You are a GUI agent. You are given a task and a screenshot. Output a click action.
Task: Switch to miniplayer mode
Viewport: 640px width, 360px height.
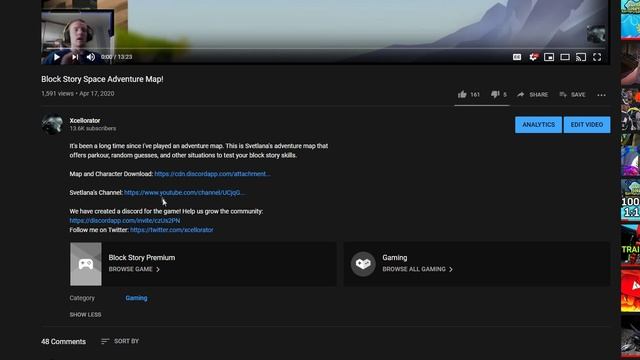coord(549,57)
